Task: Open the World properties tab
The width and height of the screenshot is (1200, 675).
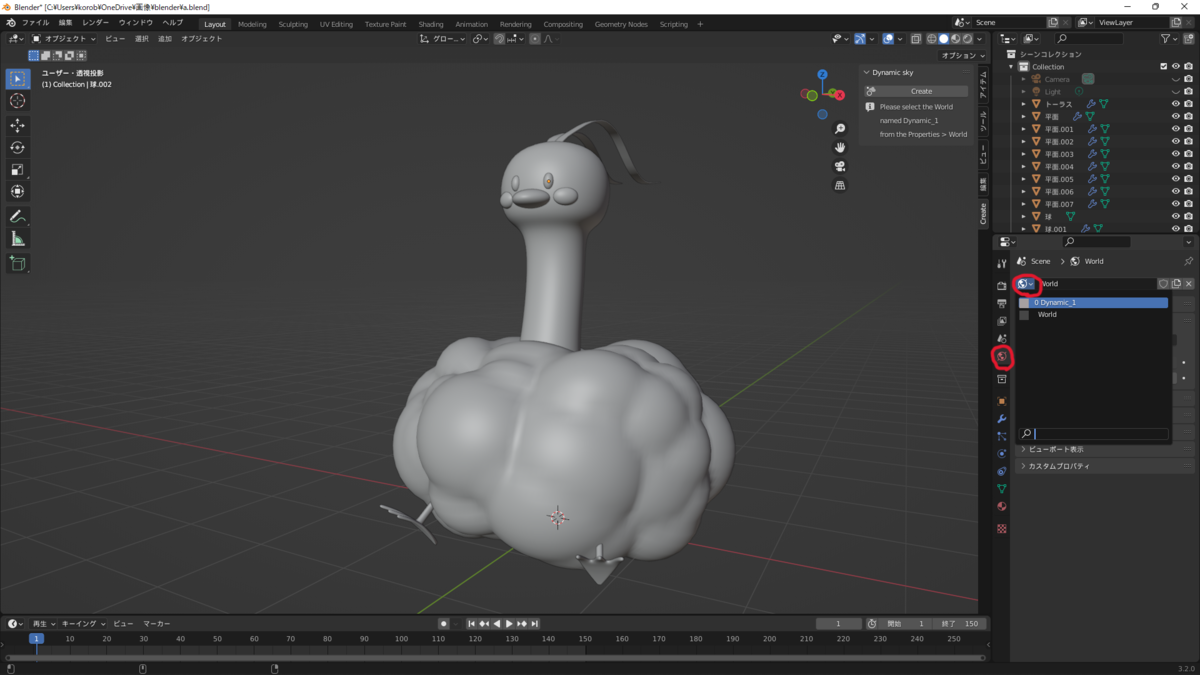Action: [1001, 357]
